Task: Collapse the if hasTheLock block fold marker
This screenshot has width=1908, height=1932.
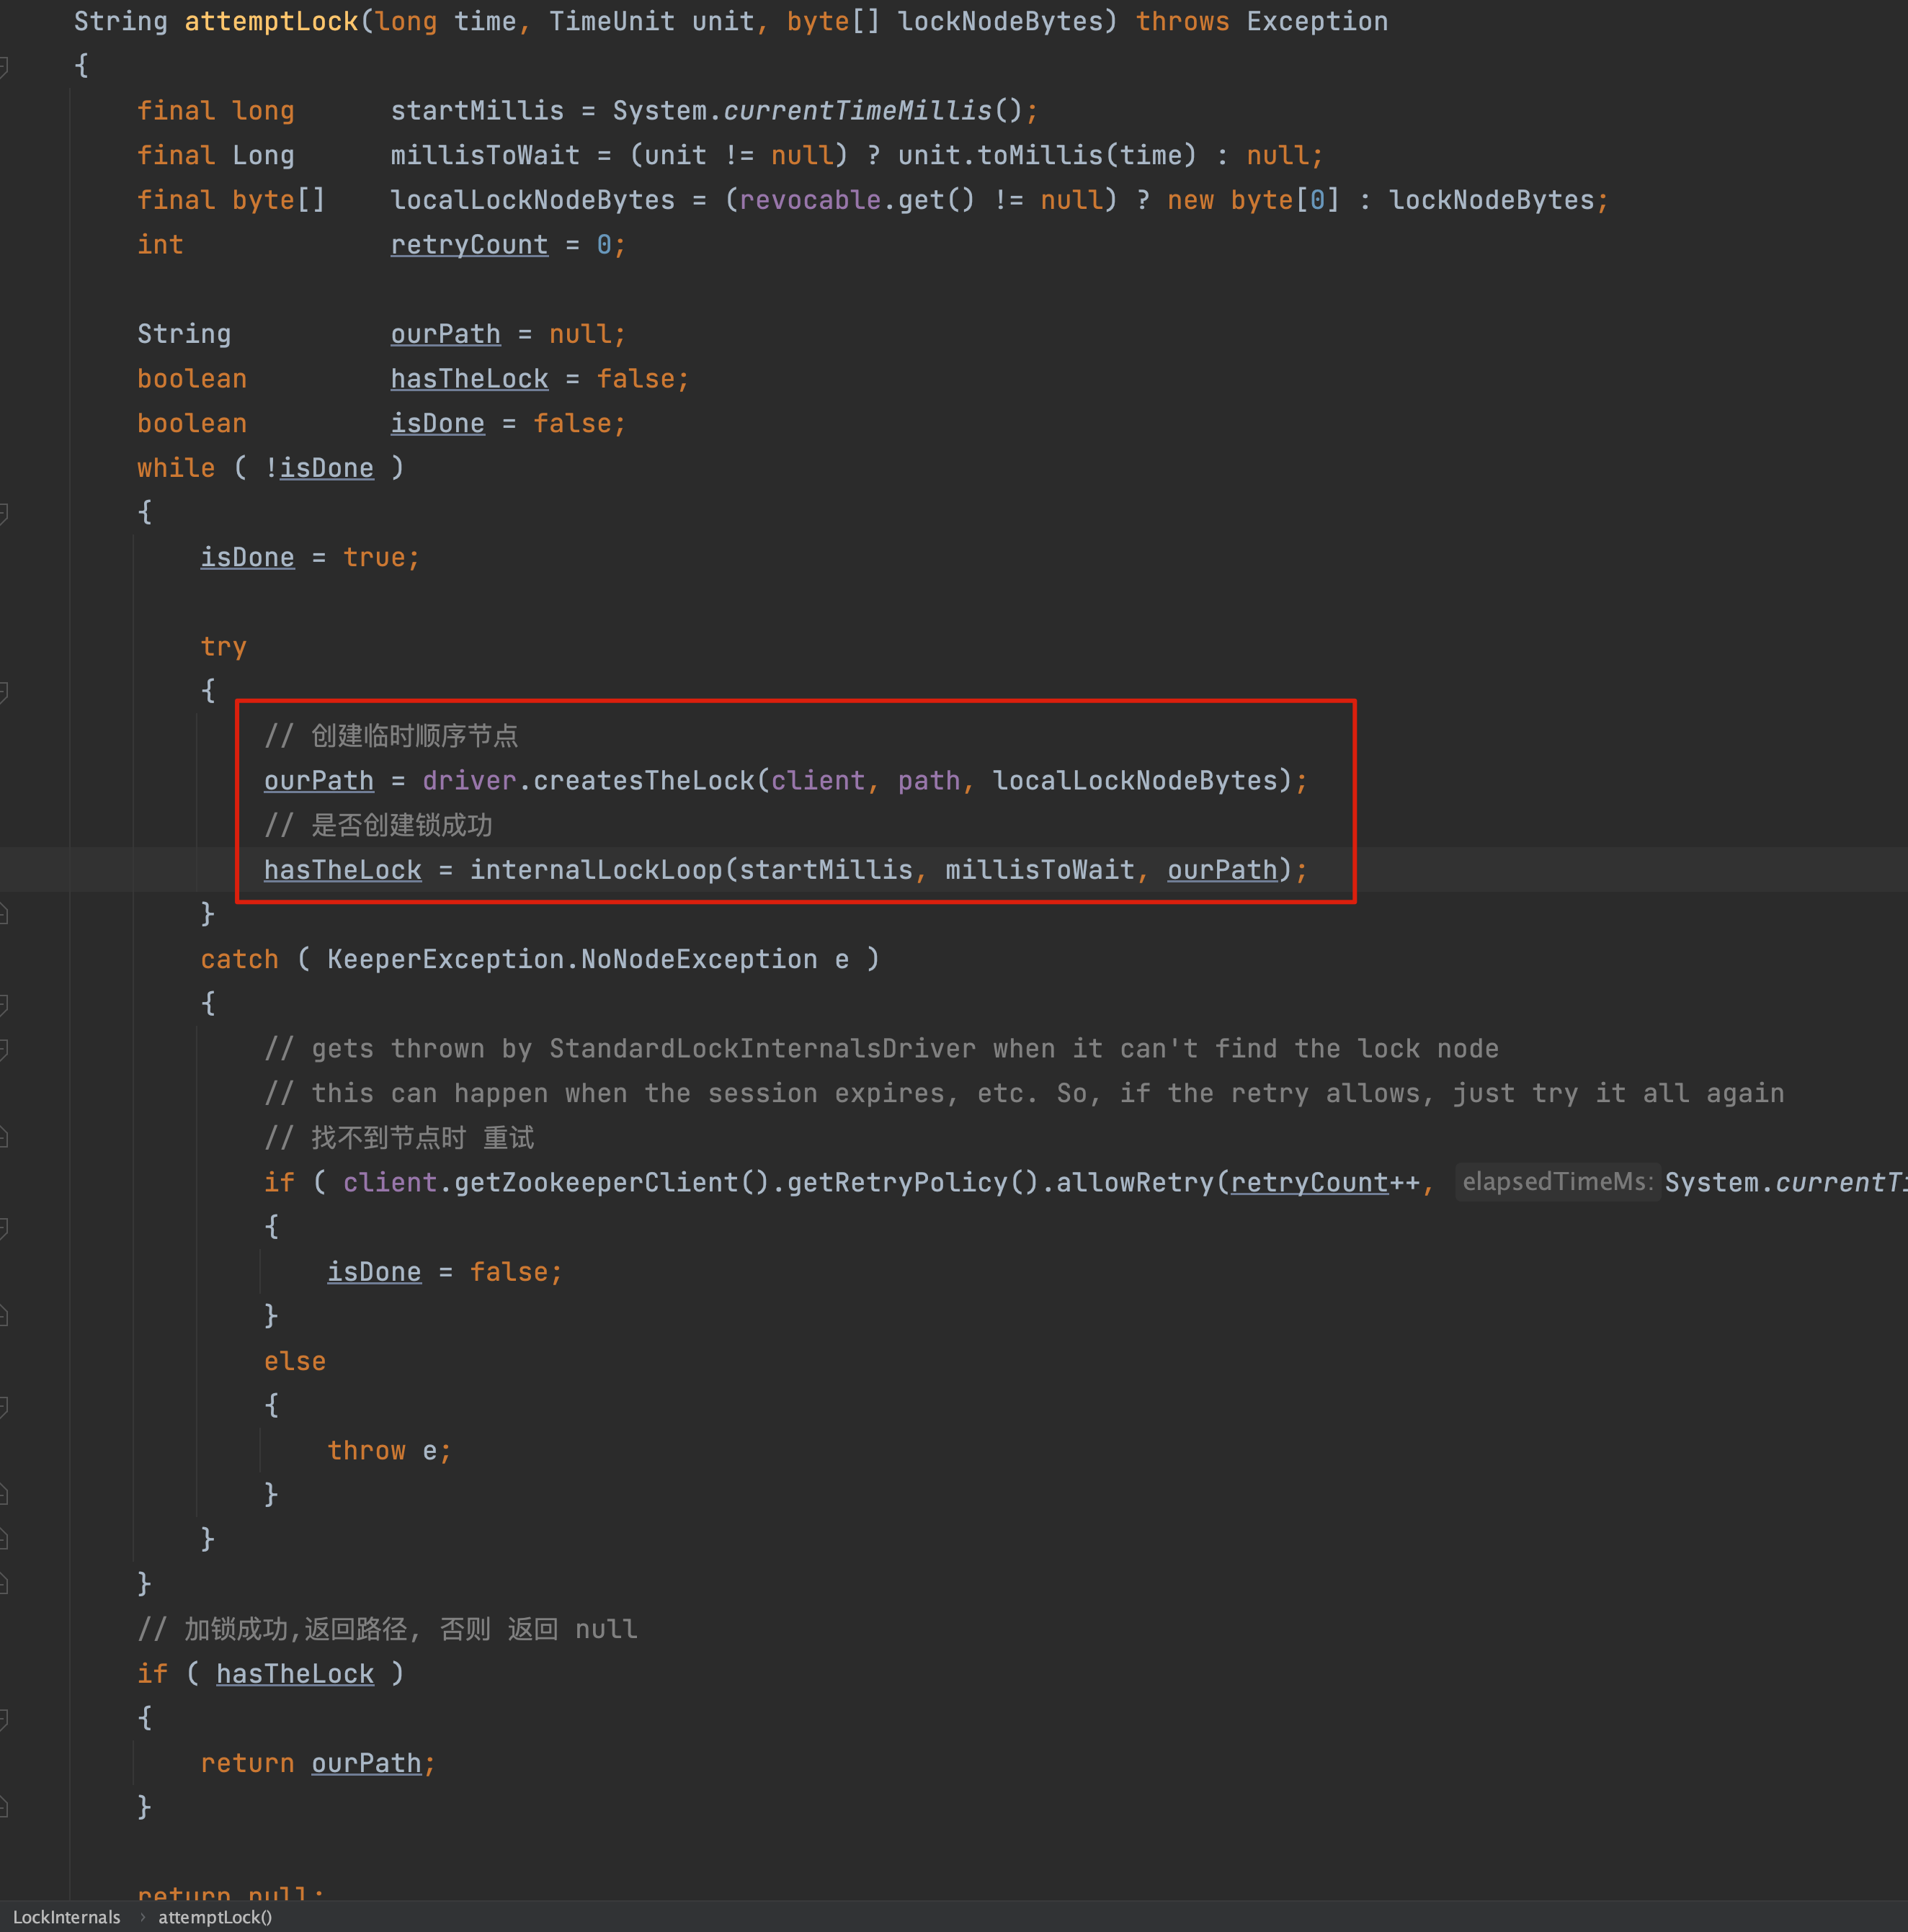Action: click(x=4, y=1719)
